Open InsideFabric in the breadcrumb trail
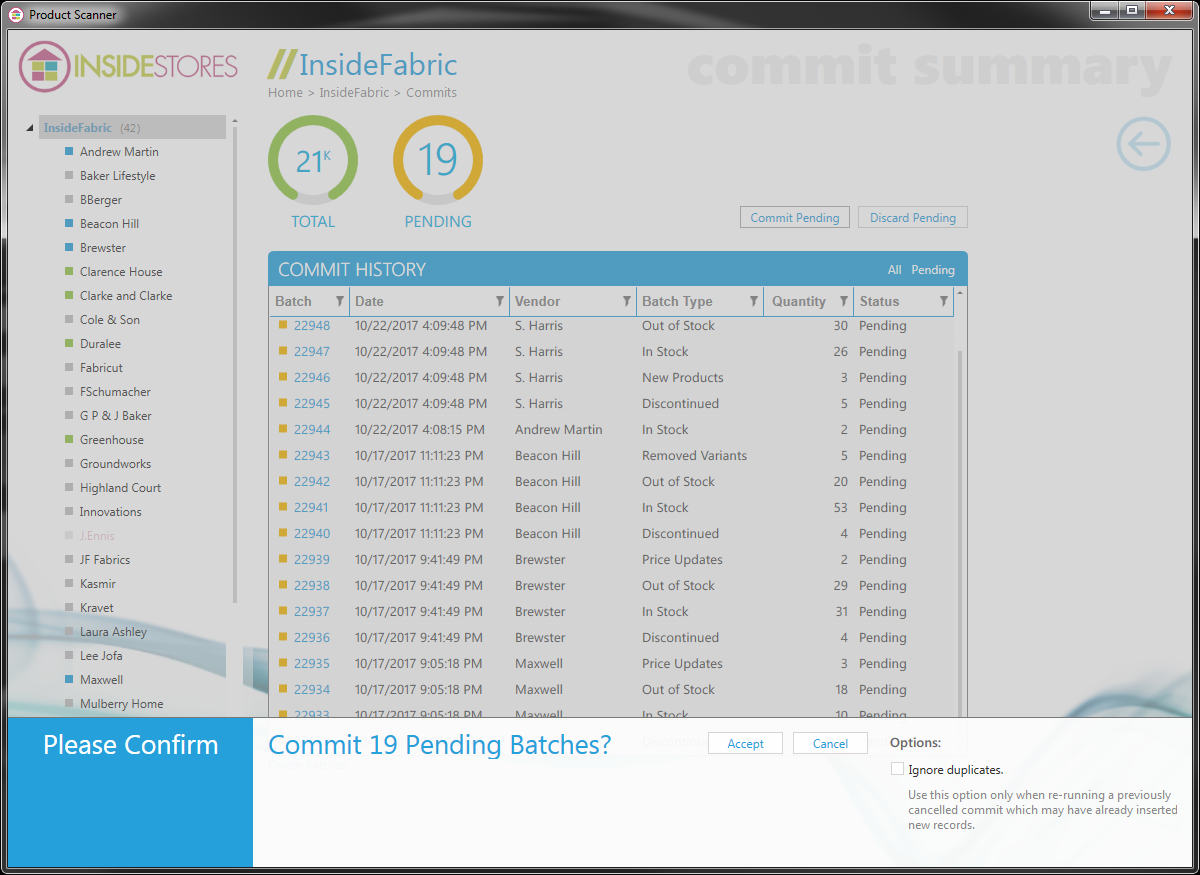 coord(355,93)
